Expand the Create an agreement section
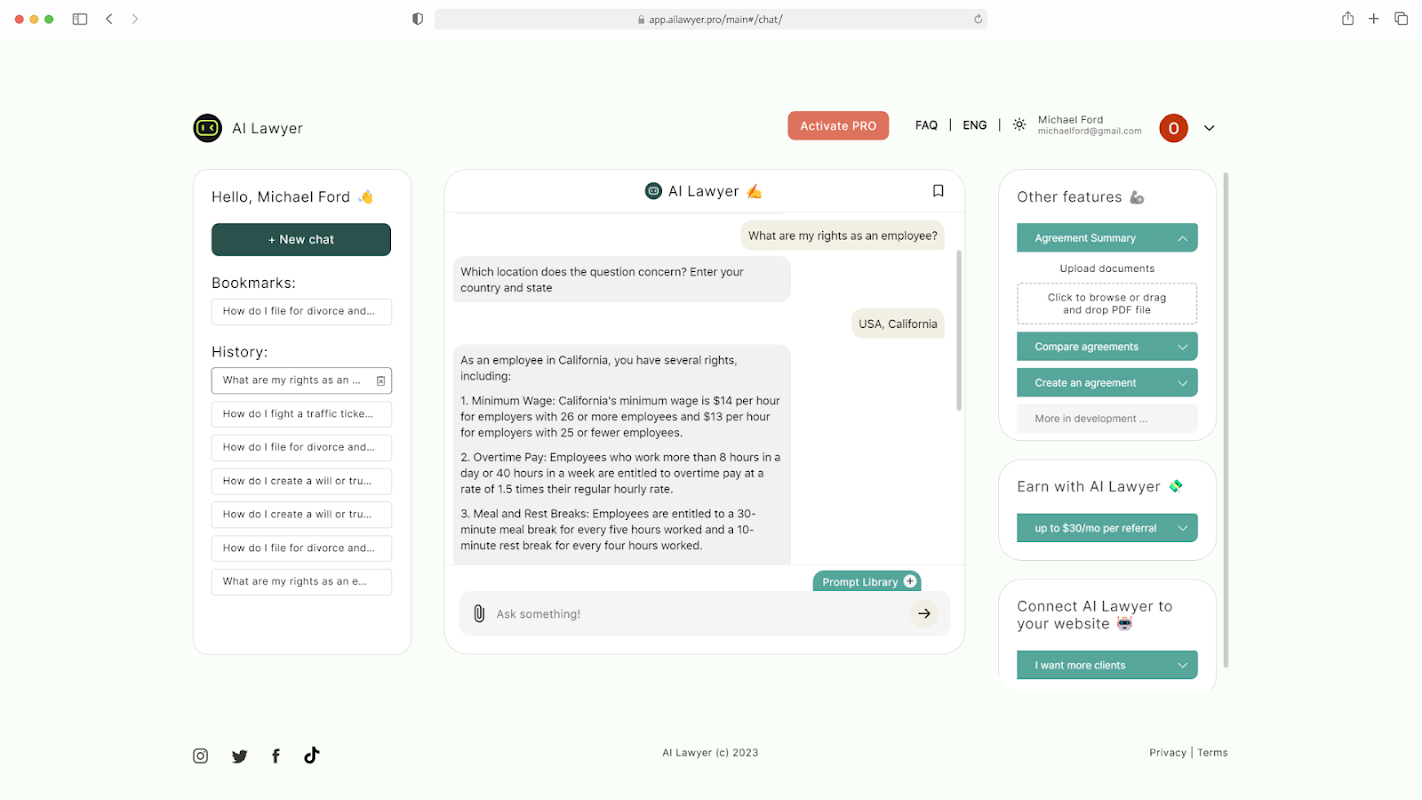The width and height of the screenshot is (1422, 800). pyautogui.click(x=1107, y=383)
